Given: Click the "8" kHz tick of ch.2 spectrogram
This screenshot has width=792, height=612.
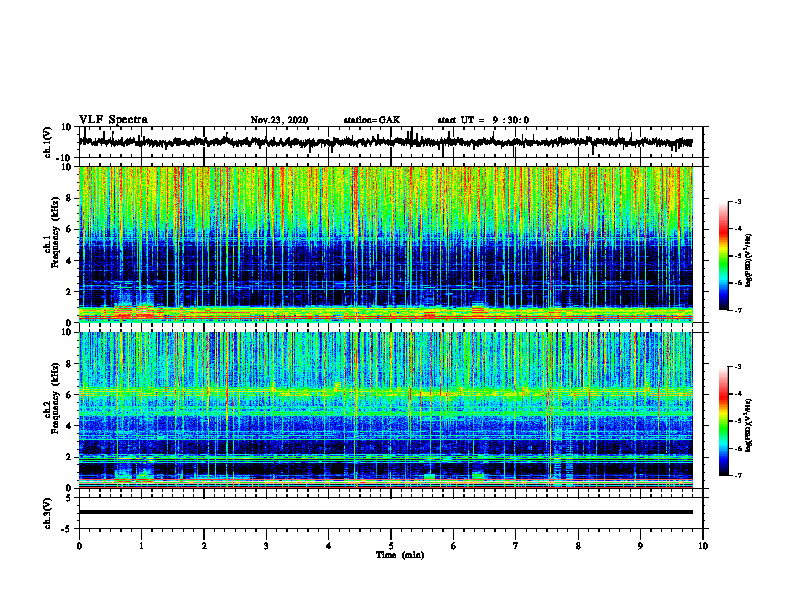Looking at the screenshot, I should [x=69, y=364].
